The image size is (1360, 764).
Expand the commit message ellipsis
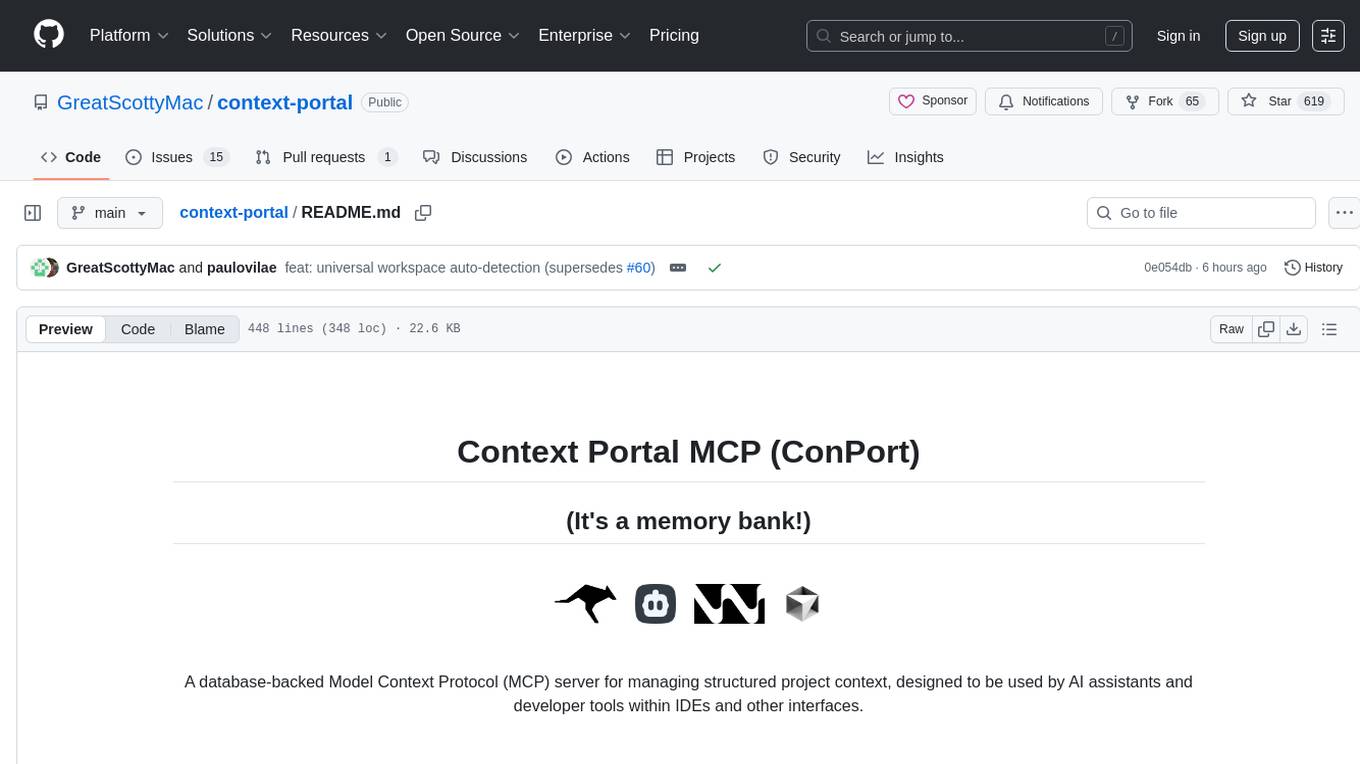[678, 268]
